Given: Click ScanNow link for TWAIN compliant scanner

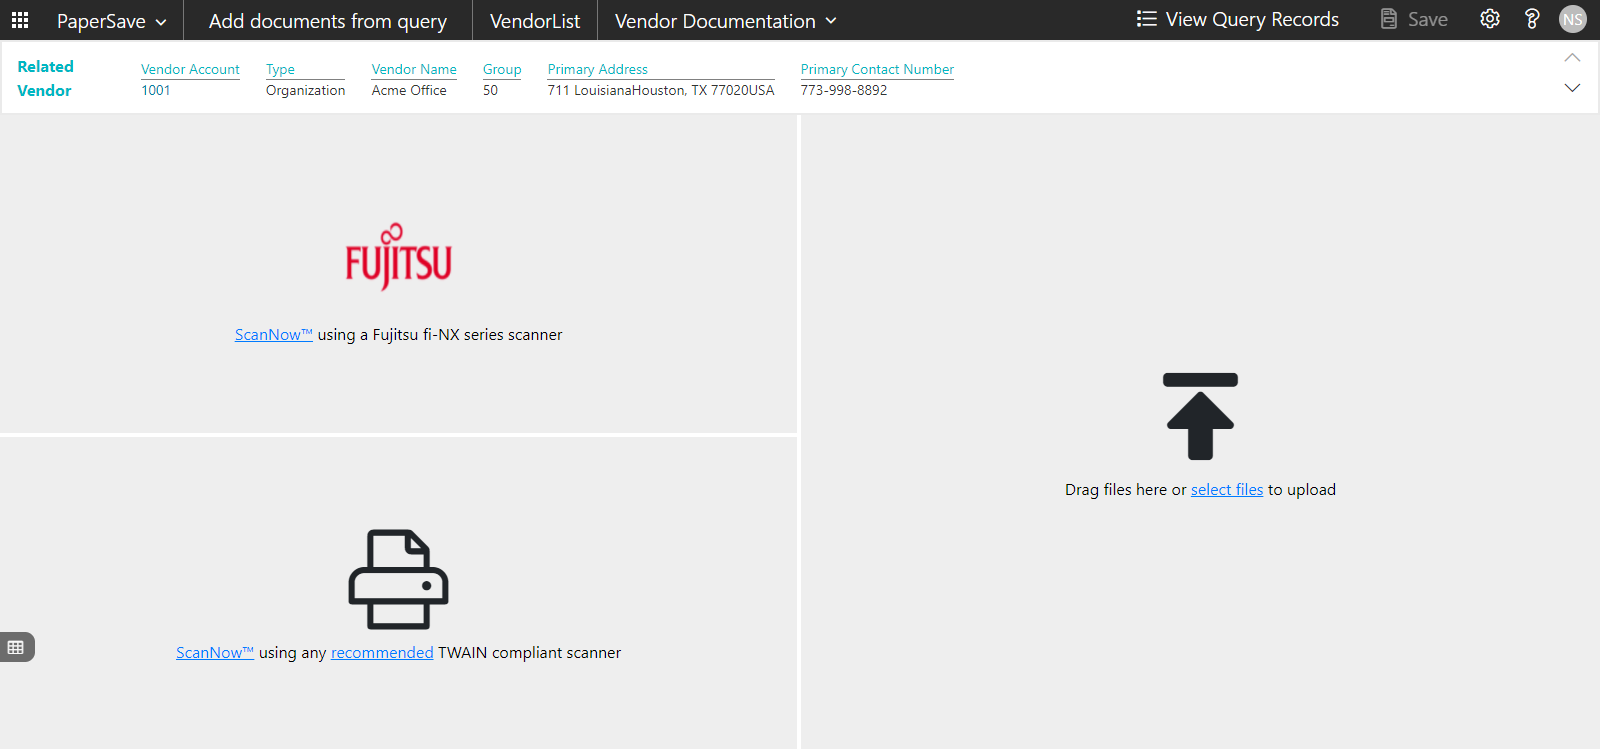Looking at the screenshot, I should (x=214, y=653).
